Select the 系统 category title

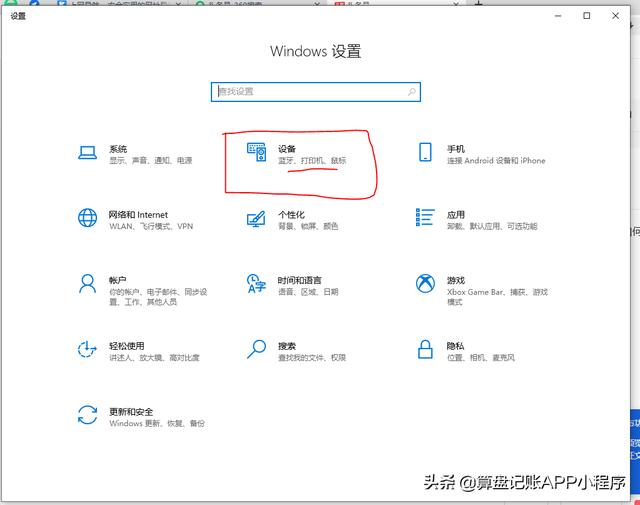[x=118, y=149]
